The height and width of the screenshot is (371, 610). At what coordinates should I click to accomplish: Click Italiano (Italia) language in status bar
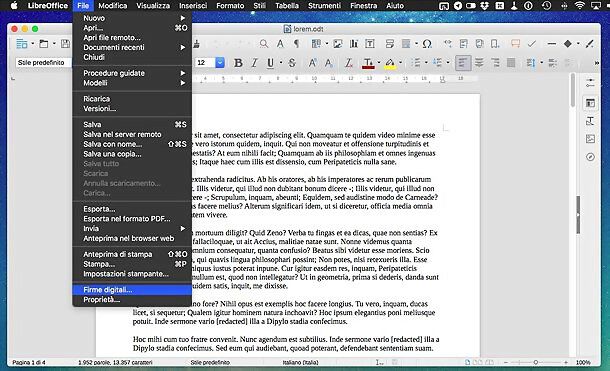point(300,362)
